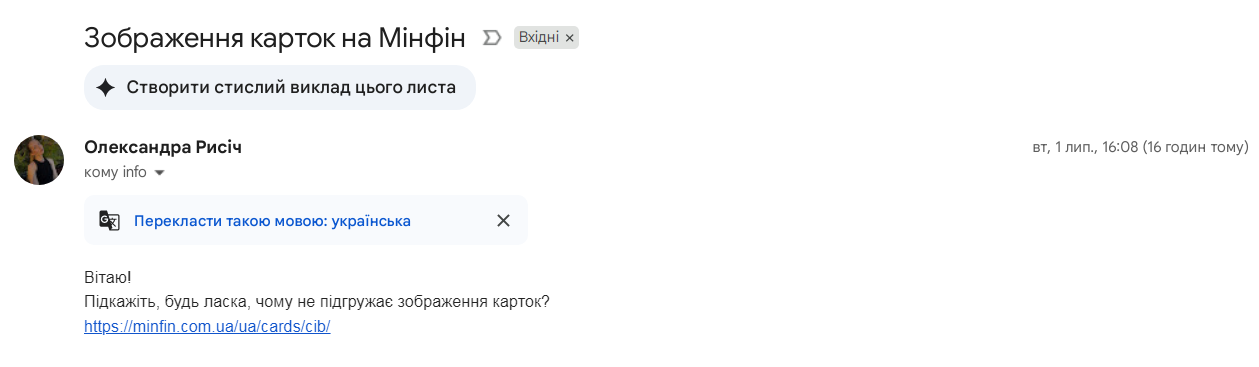Click the greeting text Вітаю!
Viewport: 1259px width, 367px height.
tap(108, 276)
